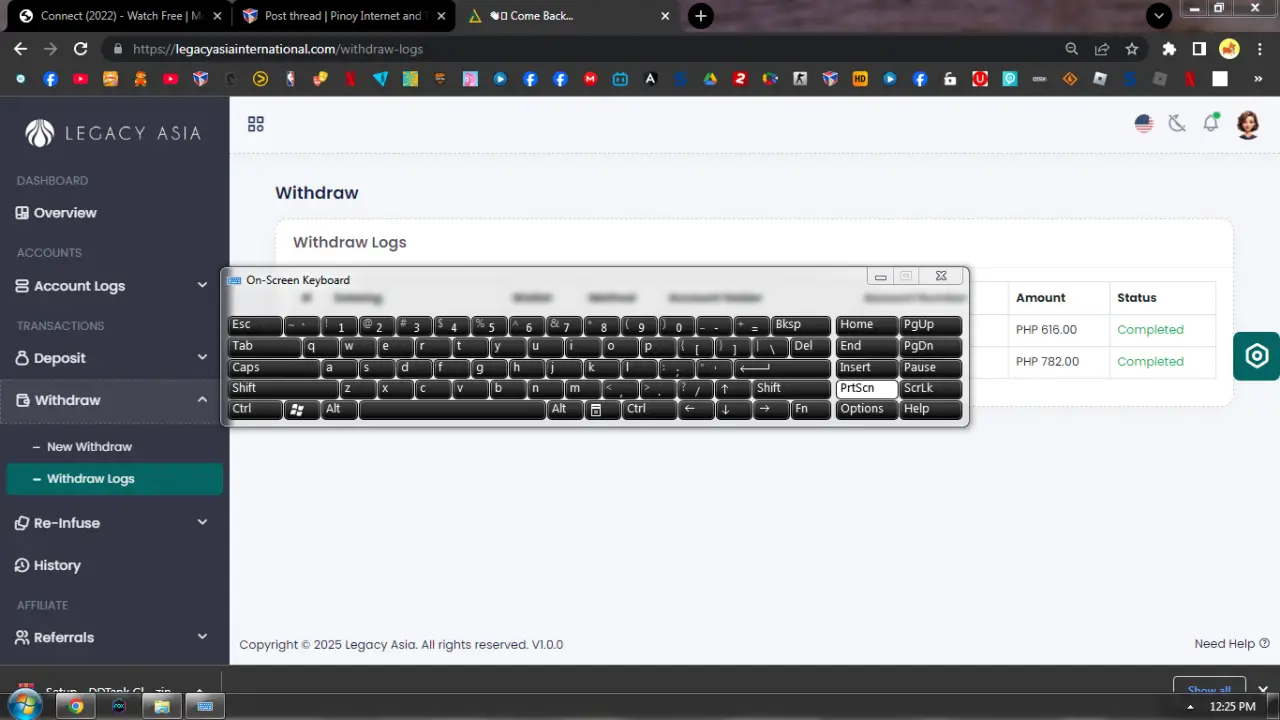
Task: Open Chrome three-dot menu
Action: click(1259, 48)
